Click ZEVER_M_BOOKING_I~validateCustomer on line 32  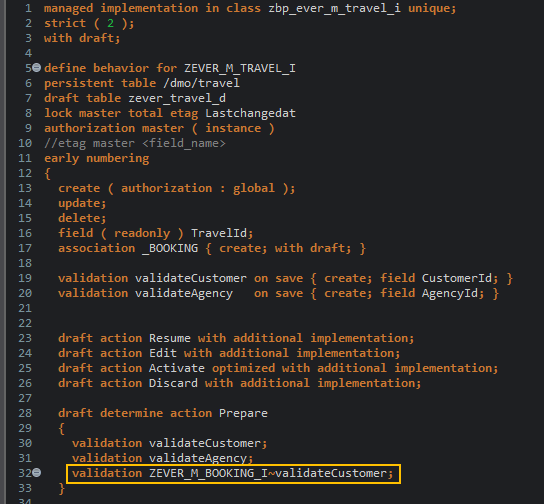point(268,473)
